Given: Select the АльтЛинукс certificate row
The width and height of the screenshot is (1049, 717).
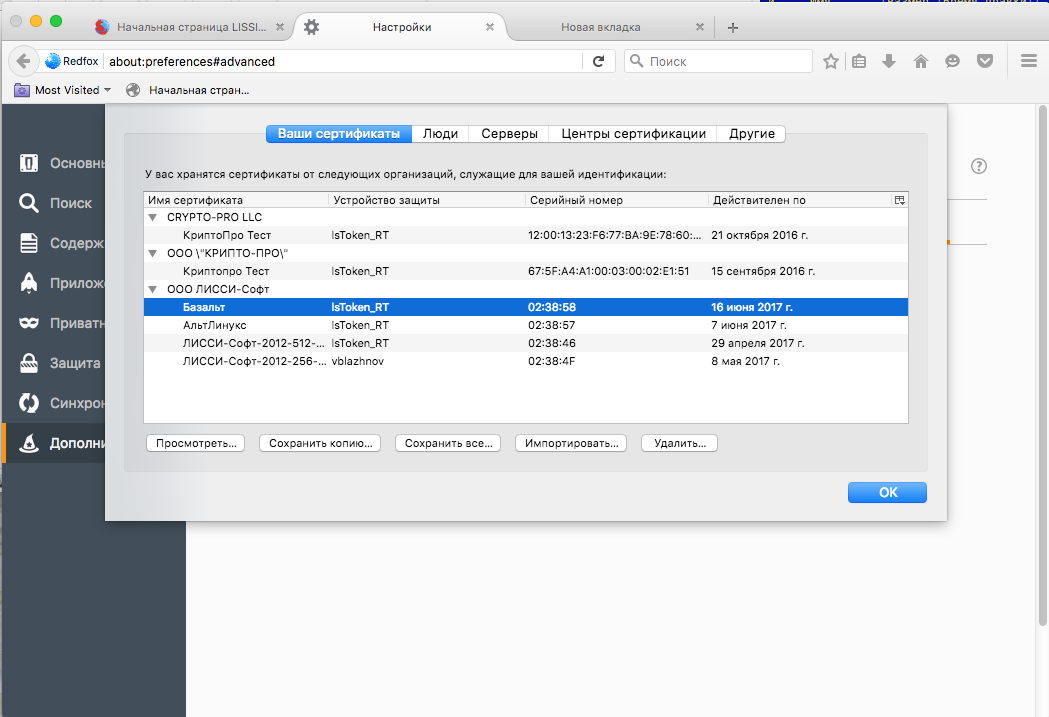Looking at the screenshot, I should (x=215, y=325).
